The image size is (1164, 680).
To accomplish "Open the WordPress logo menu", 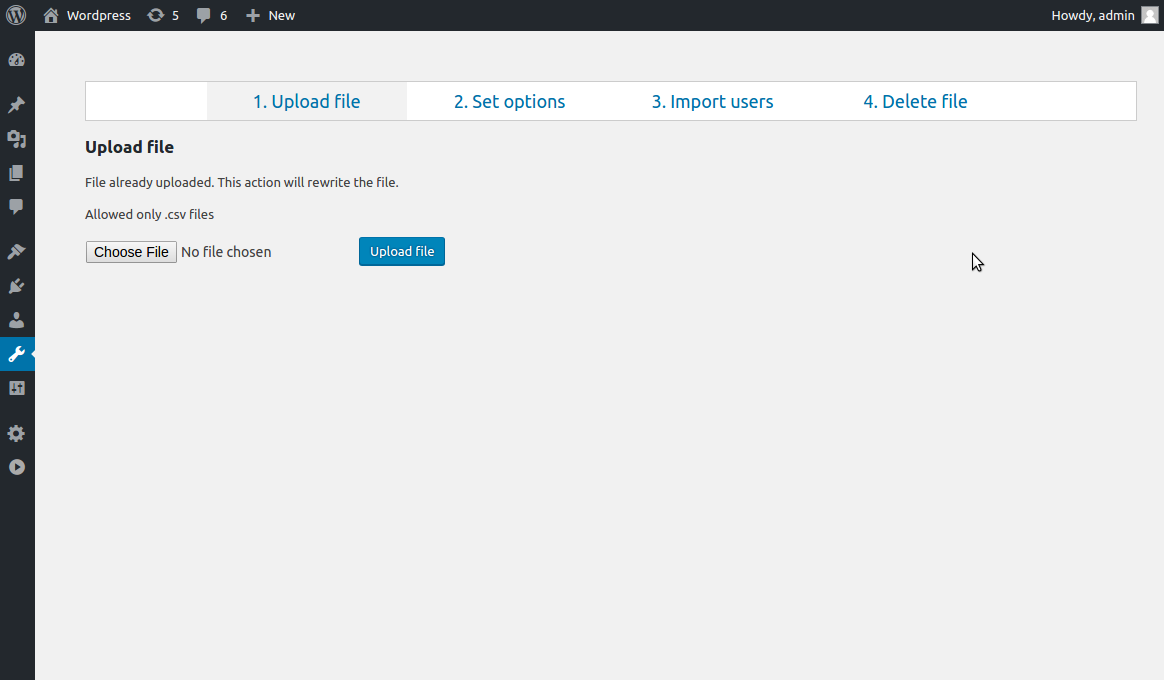I will pos(16,15).
